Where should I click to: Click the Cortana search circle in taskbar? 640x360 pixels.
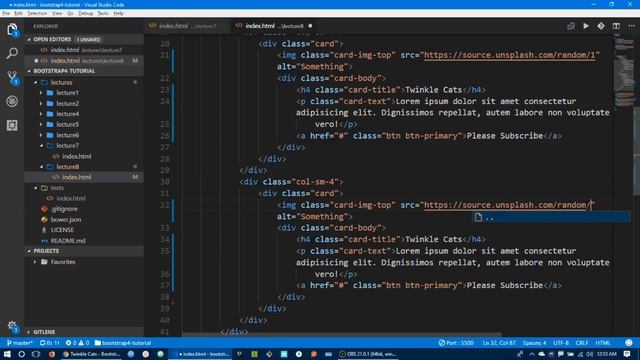click(22, 354)
